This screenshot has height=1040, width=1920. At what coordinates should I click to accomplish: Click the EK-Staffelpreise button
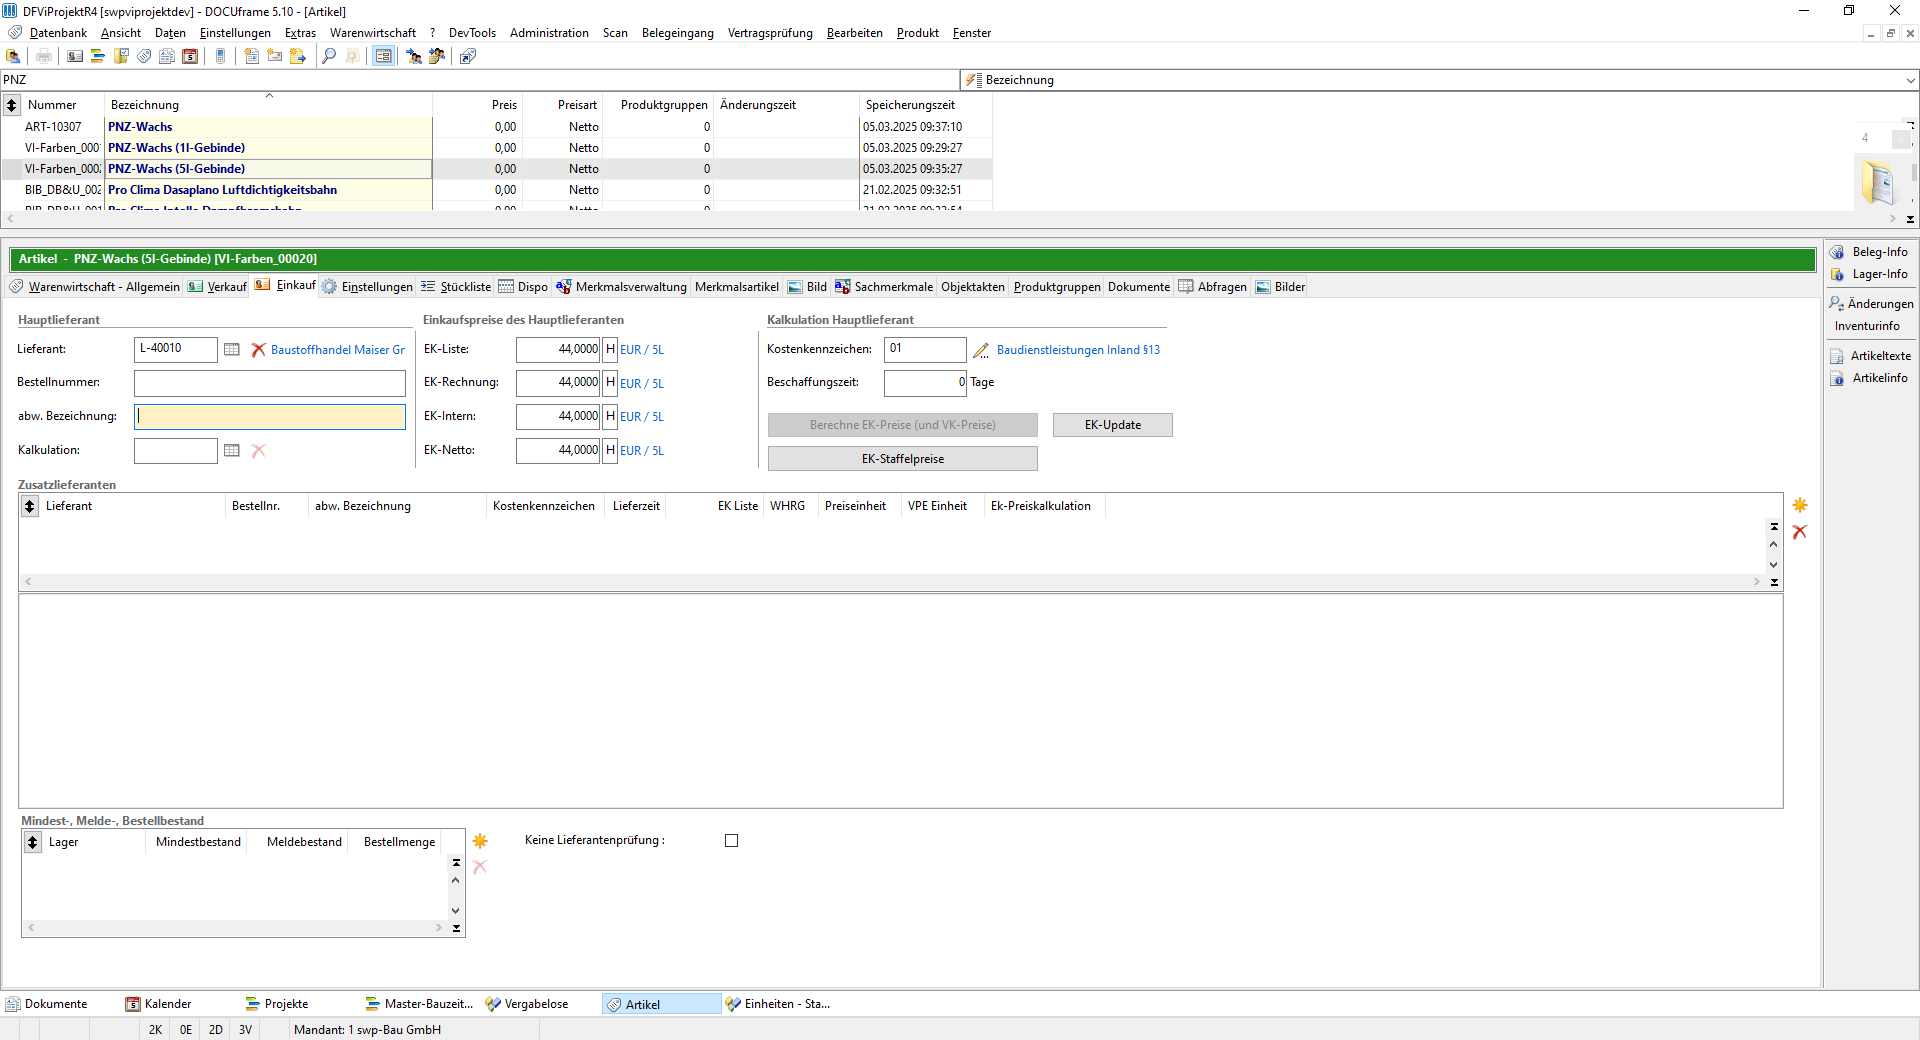tap(903, 459)
